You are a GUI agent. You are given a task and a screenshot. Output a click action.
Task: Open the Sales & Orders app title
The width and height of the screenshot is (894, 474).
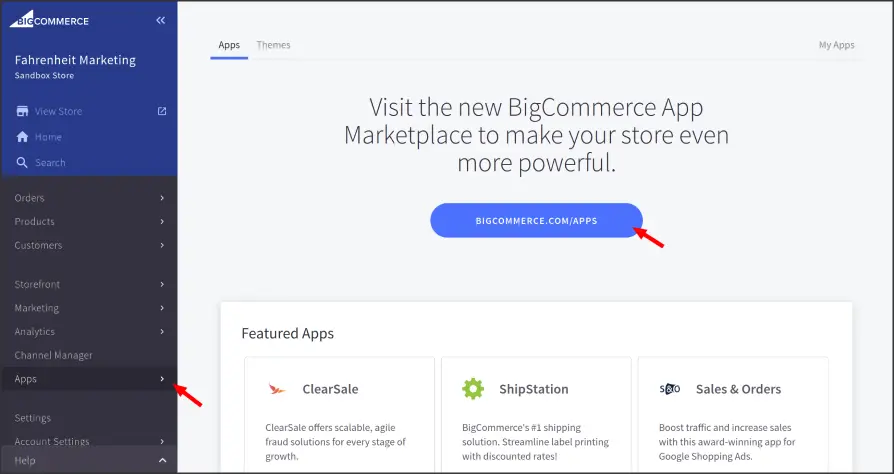738,389
